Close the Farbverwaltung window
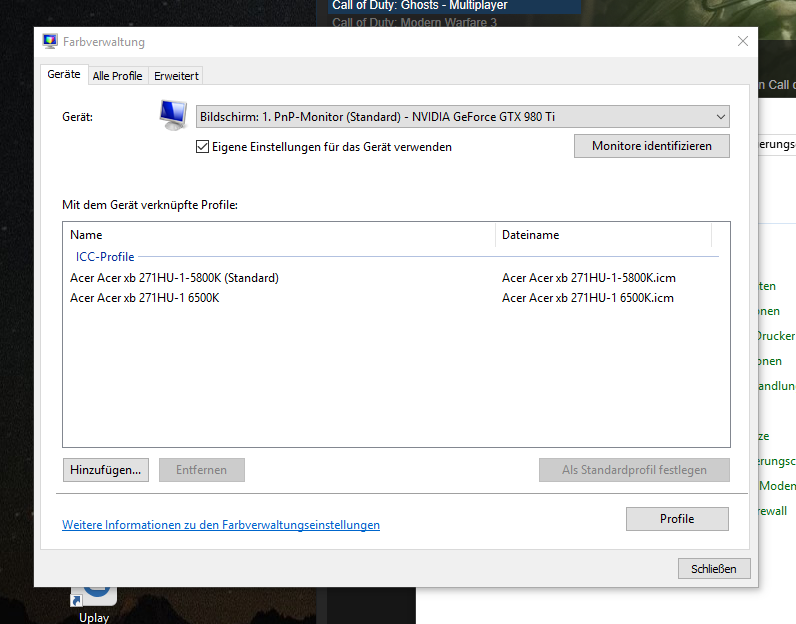 coord(743,41)
